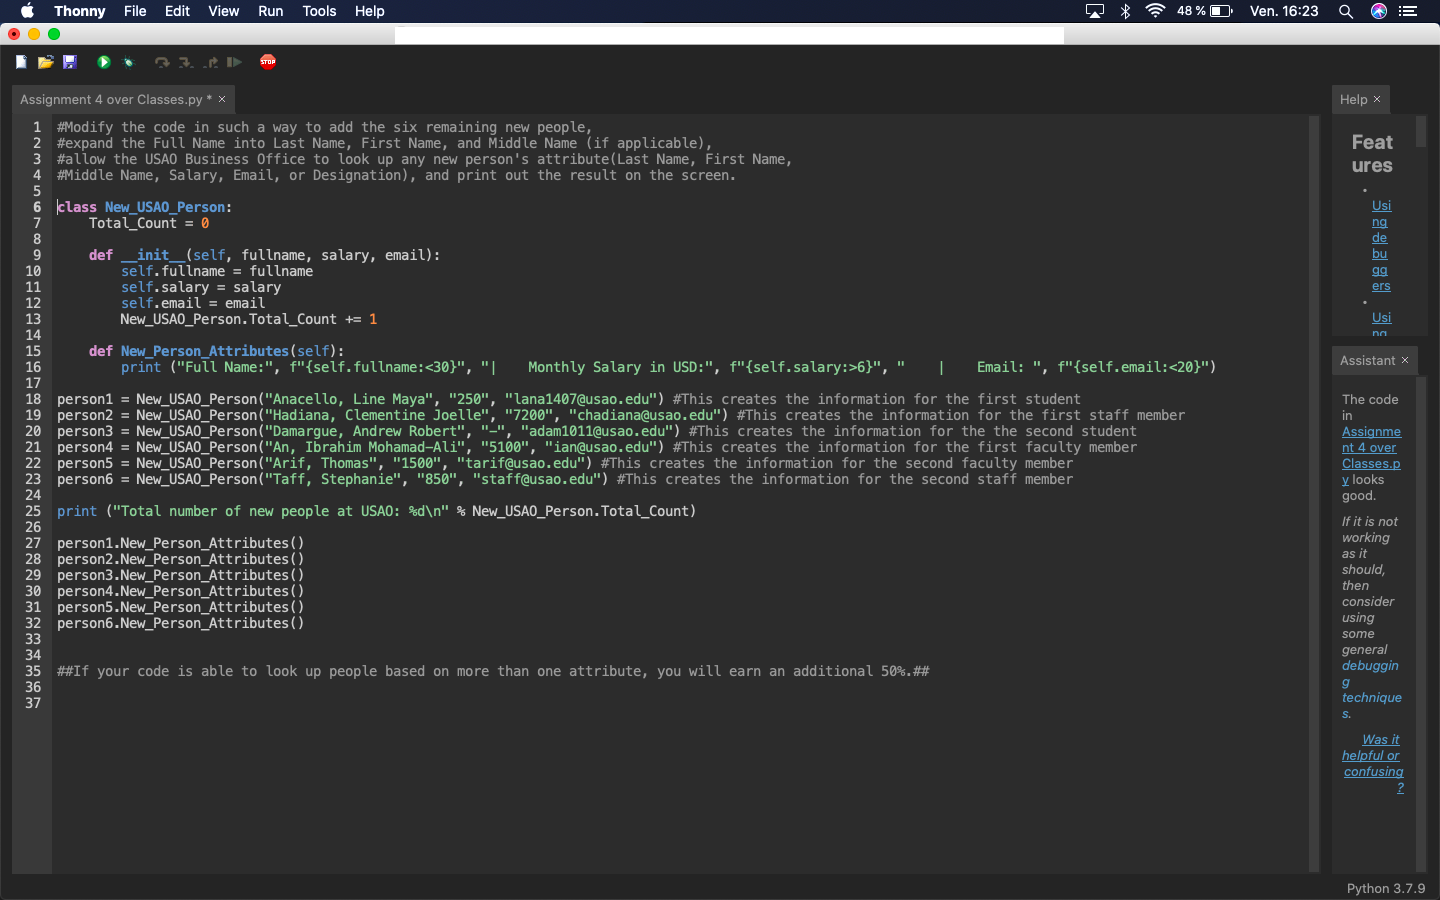This screenshot has height=900, width=1440.
Task: Close the Assistant panel tab
Action: point(1405,360)
